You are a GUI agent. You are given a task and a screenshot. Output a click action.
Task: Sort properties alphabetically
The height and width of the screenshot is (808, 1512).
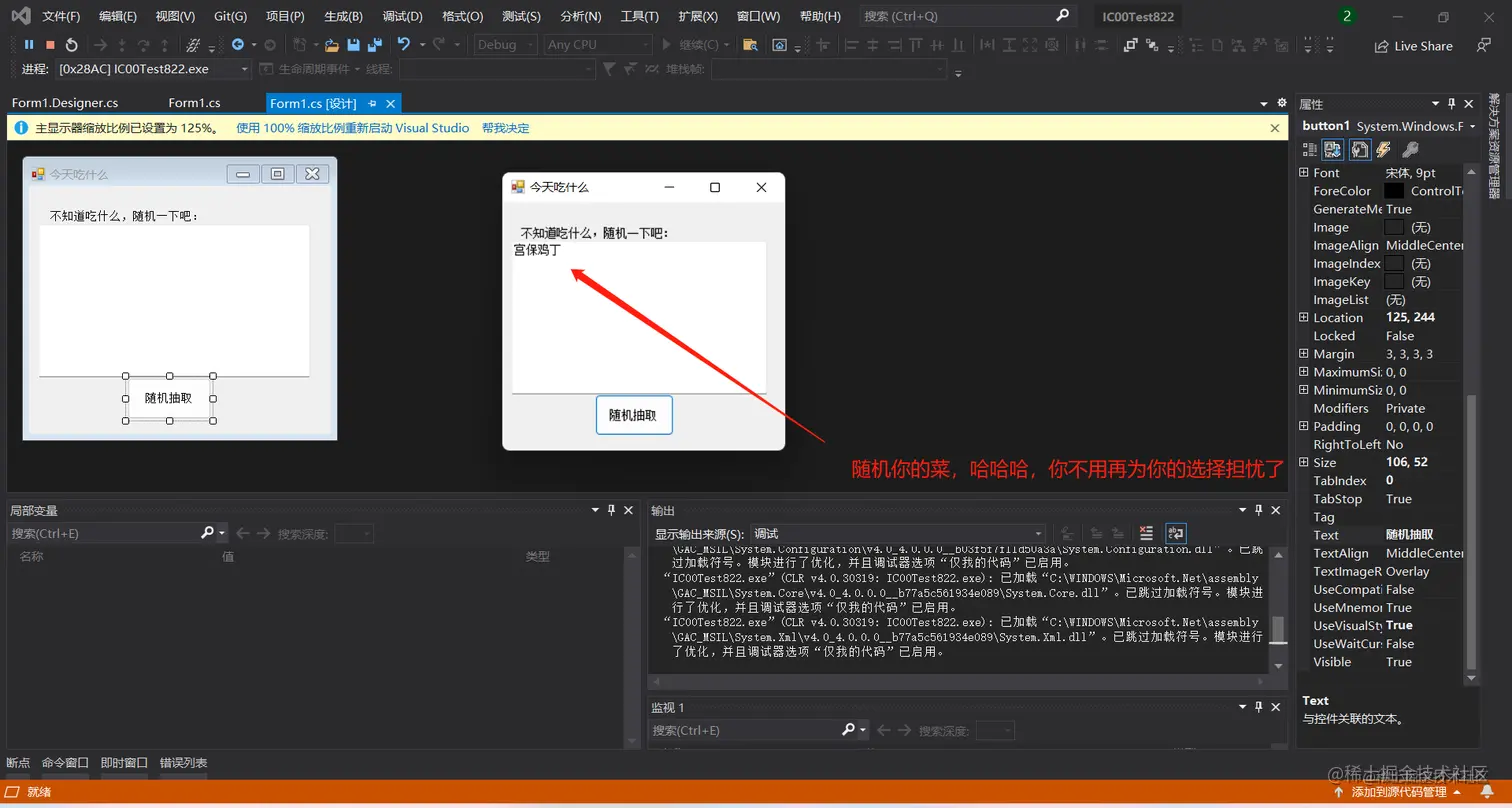click(1333, 149)
